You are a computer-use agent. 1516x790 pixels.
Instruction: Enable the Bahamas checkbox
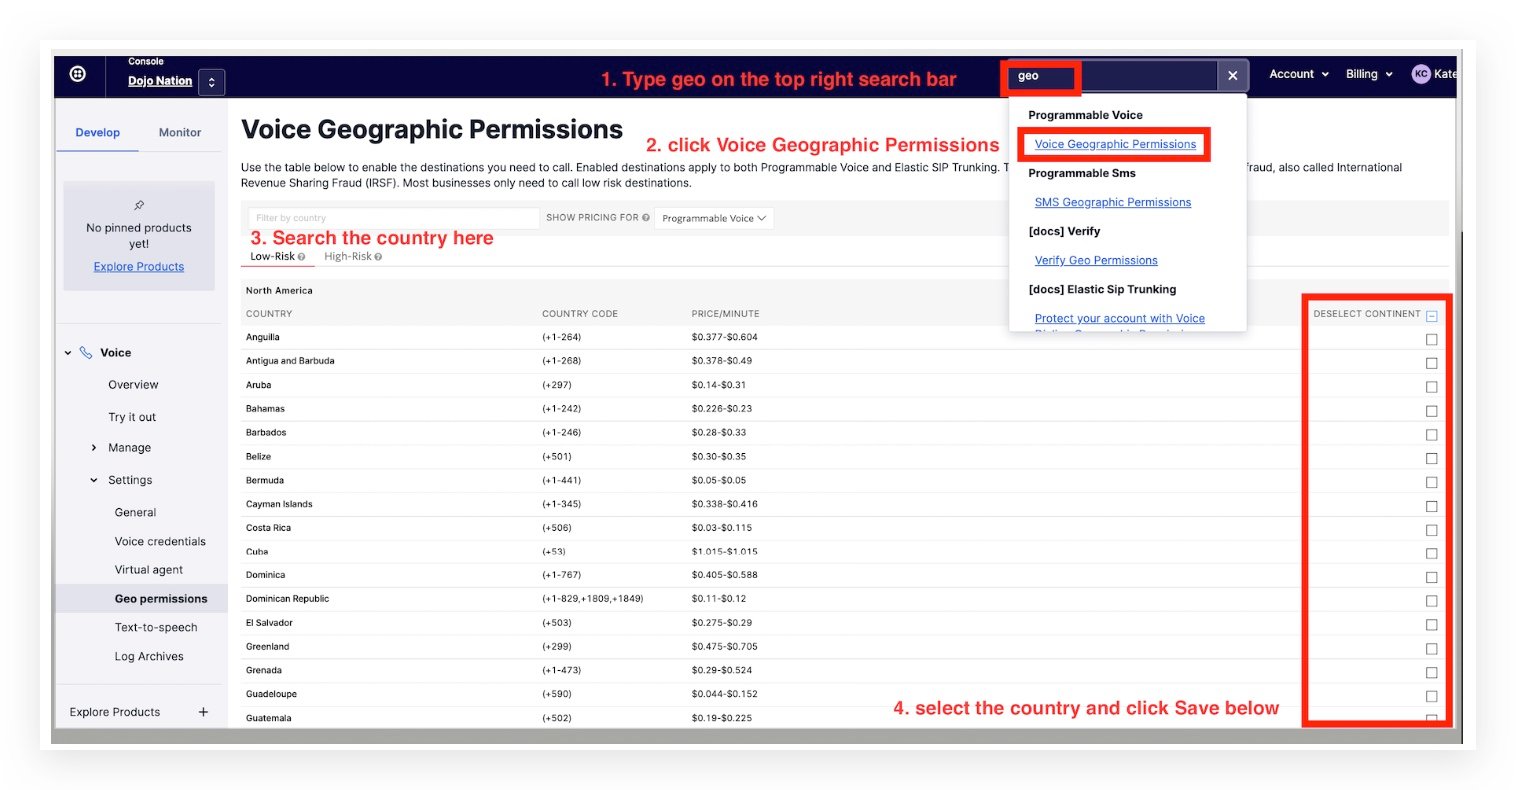[x=1431, y=411]
